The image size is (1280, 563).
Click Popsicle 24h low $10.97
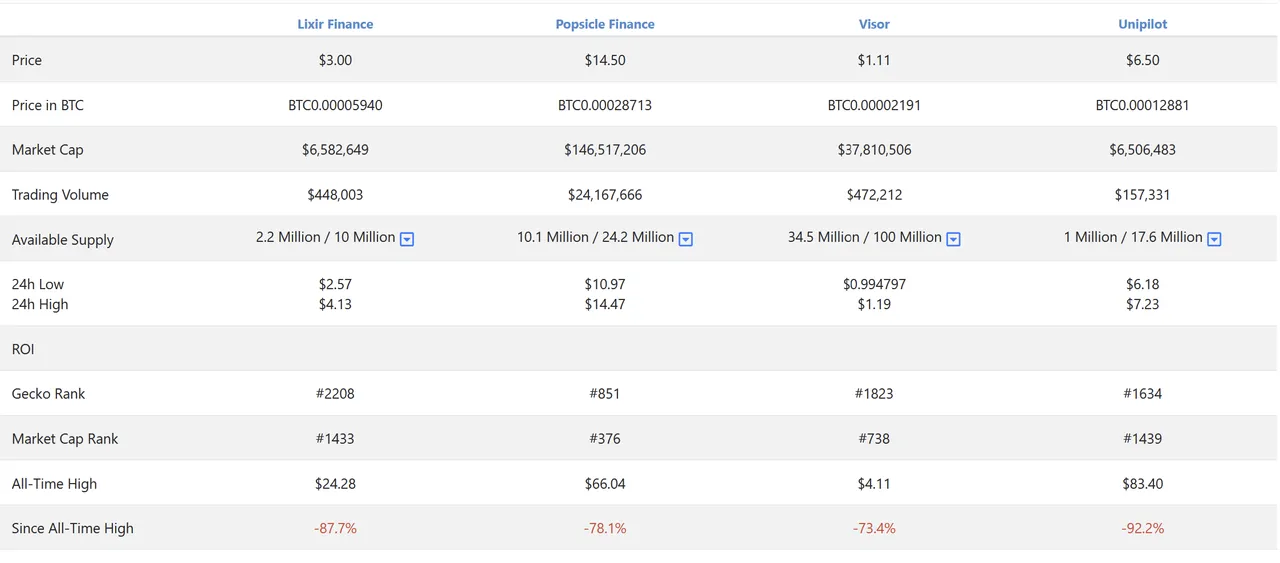[605, 284]
